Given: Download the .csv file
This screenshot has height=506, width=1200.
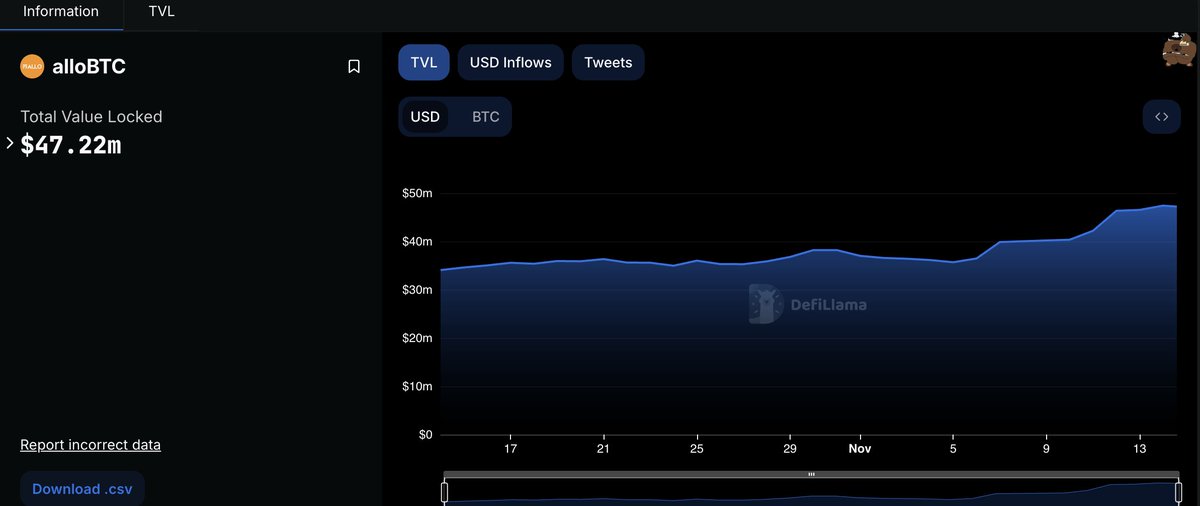Looking at the screenshot, I should point(82,489).
